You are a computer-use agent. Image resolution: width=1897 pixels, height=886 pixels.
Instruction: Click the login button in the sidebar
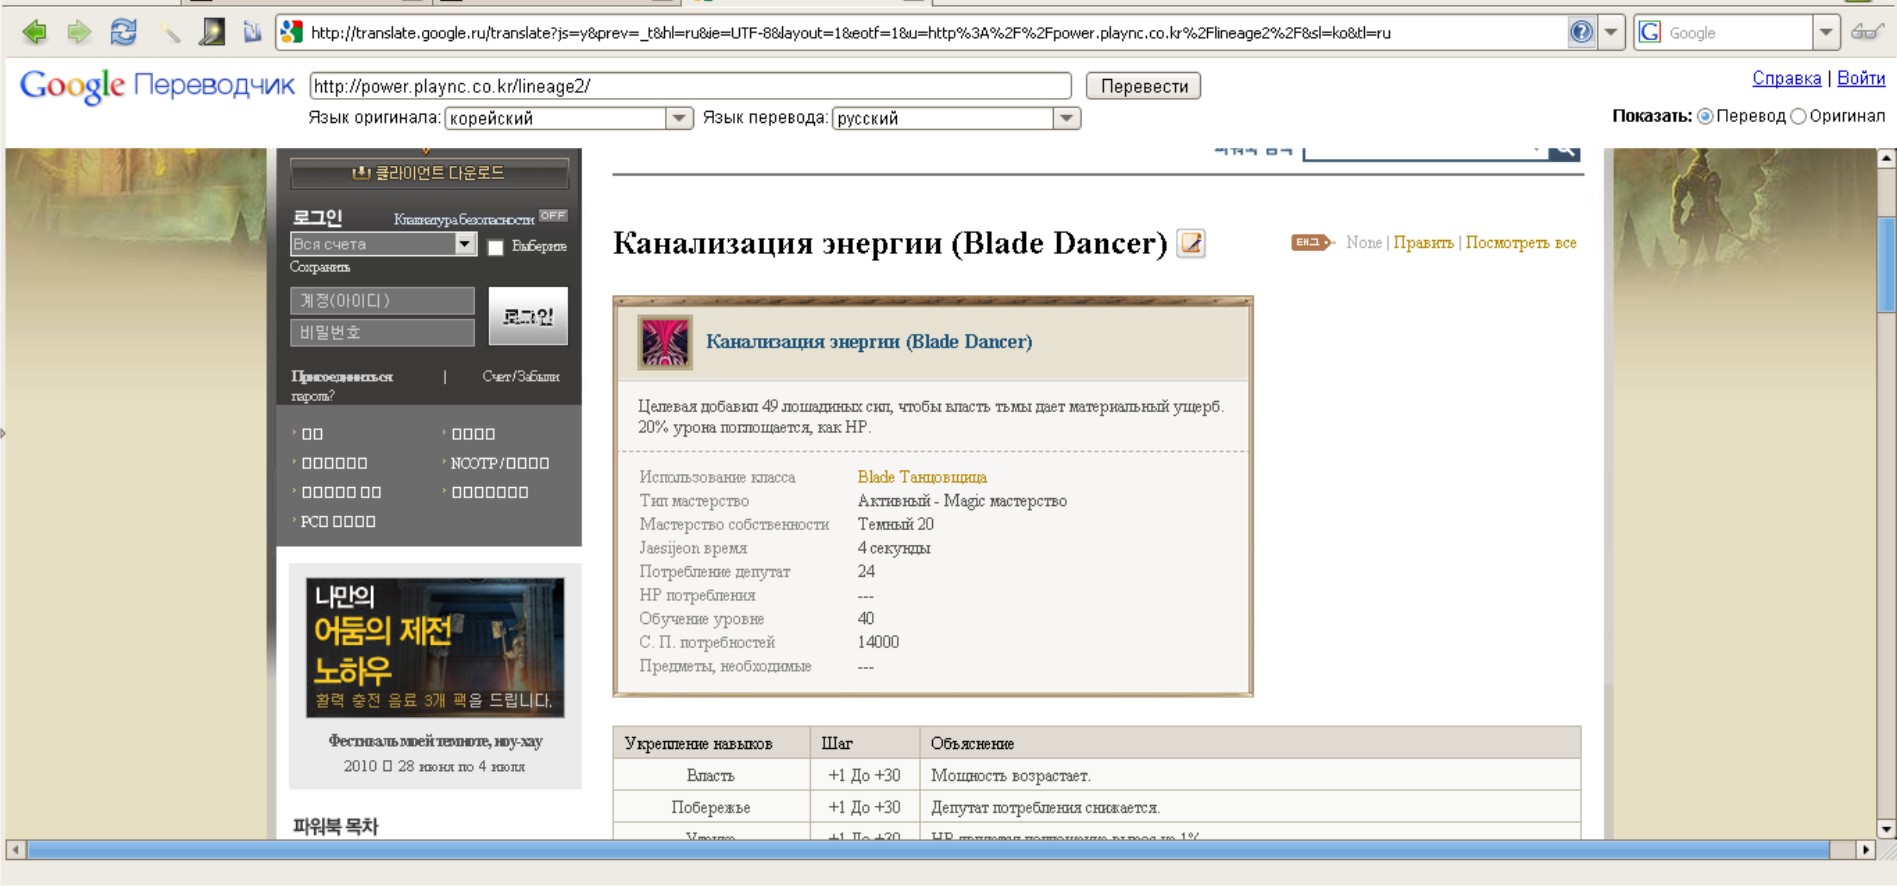(x=528, y=316)
